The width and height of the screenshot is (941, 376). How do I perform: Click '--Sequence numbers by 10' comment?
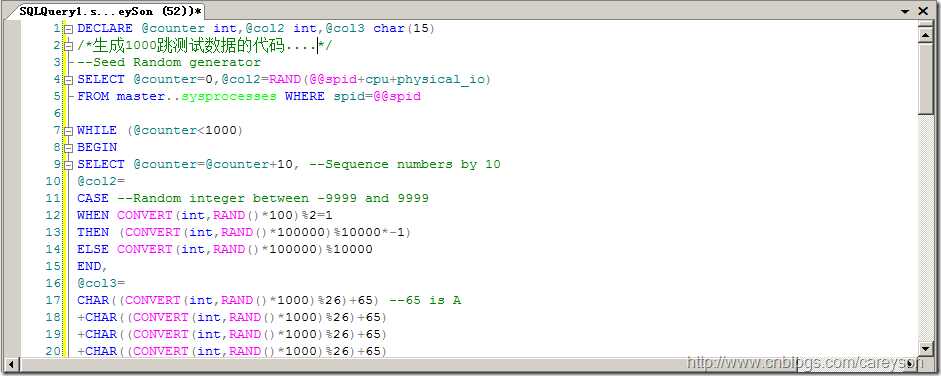(x=405, y=164)
